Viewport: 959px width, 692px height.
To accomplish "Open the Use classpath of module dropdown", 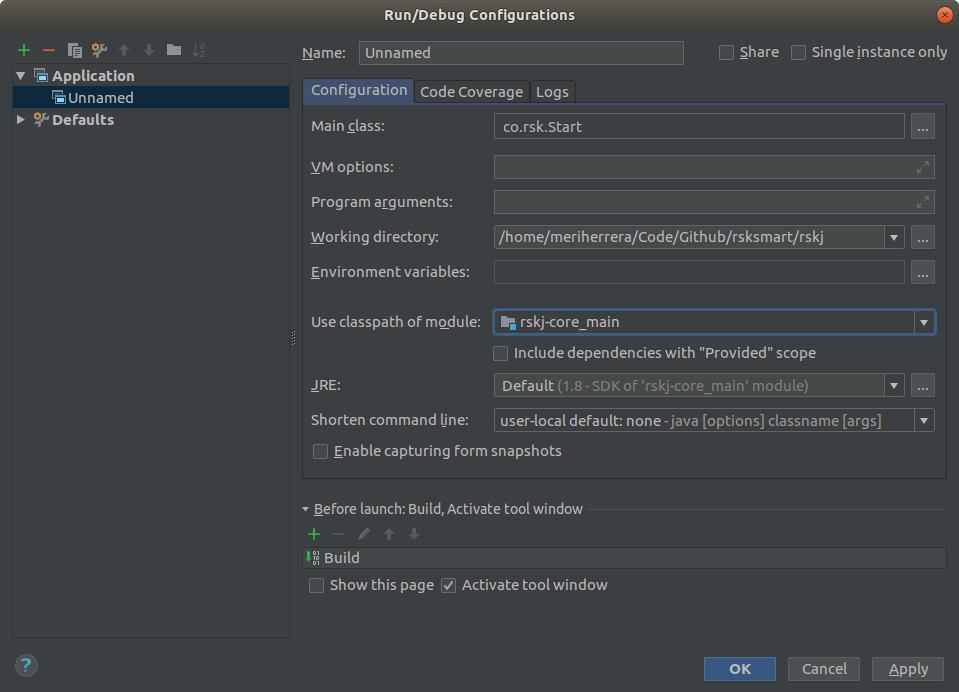I will (x=923, y=322).
